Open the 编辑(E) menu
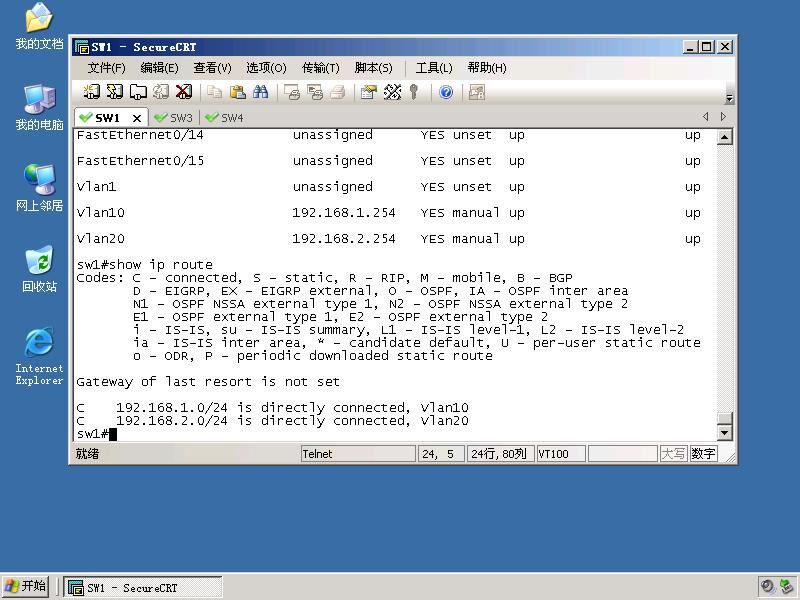Screen dimensions: 800x600 (159, 68)
